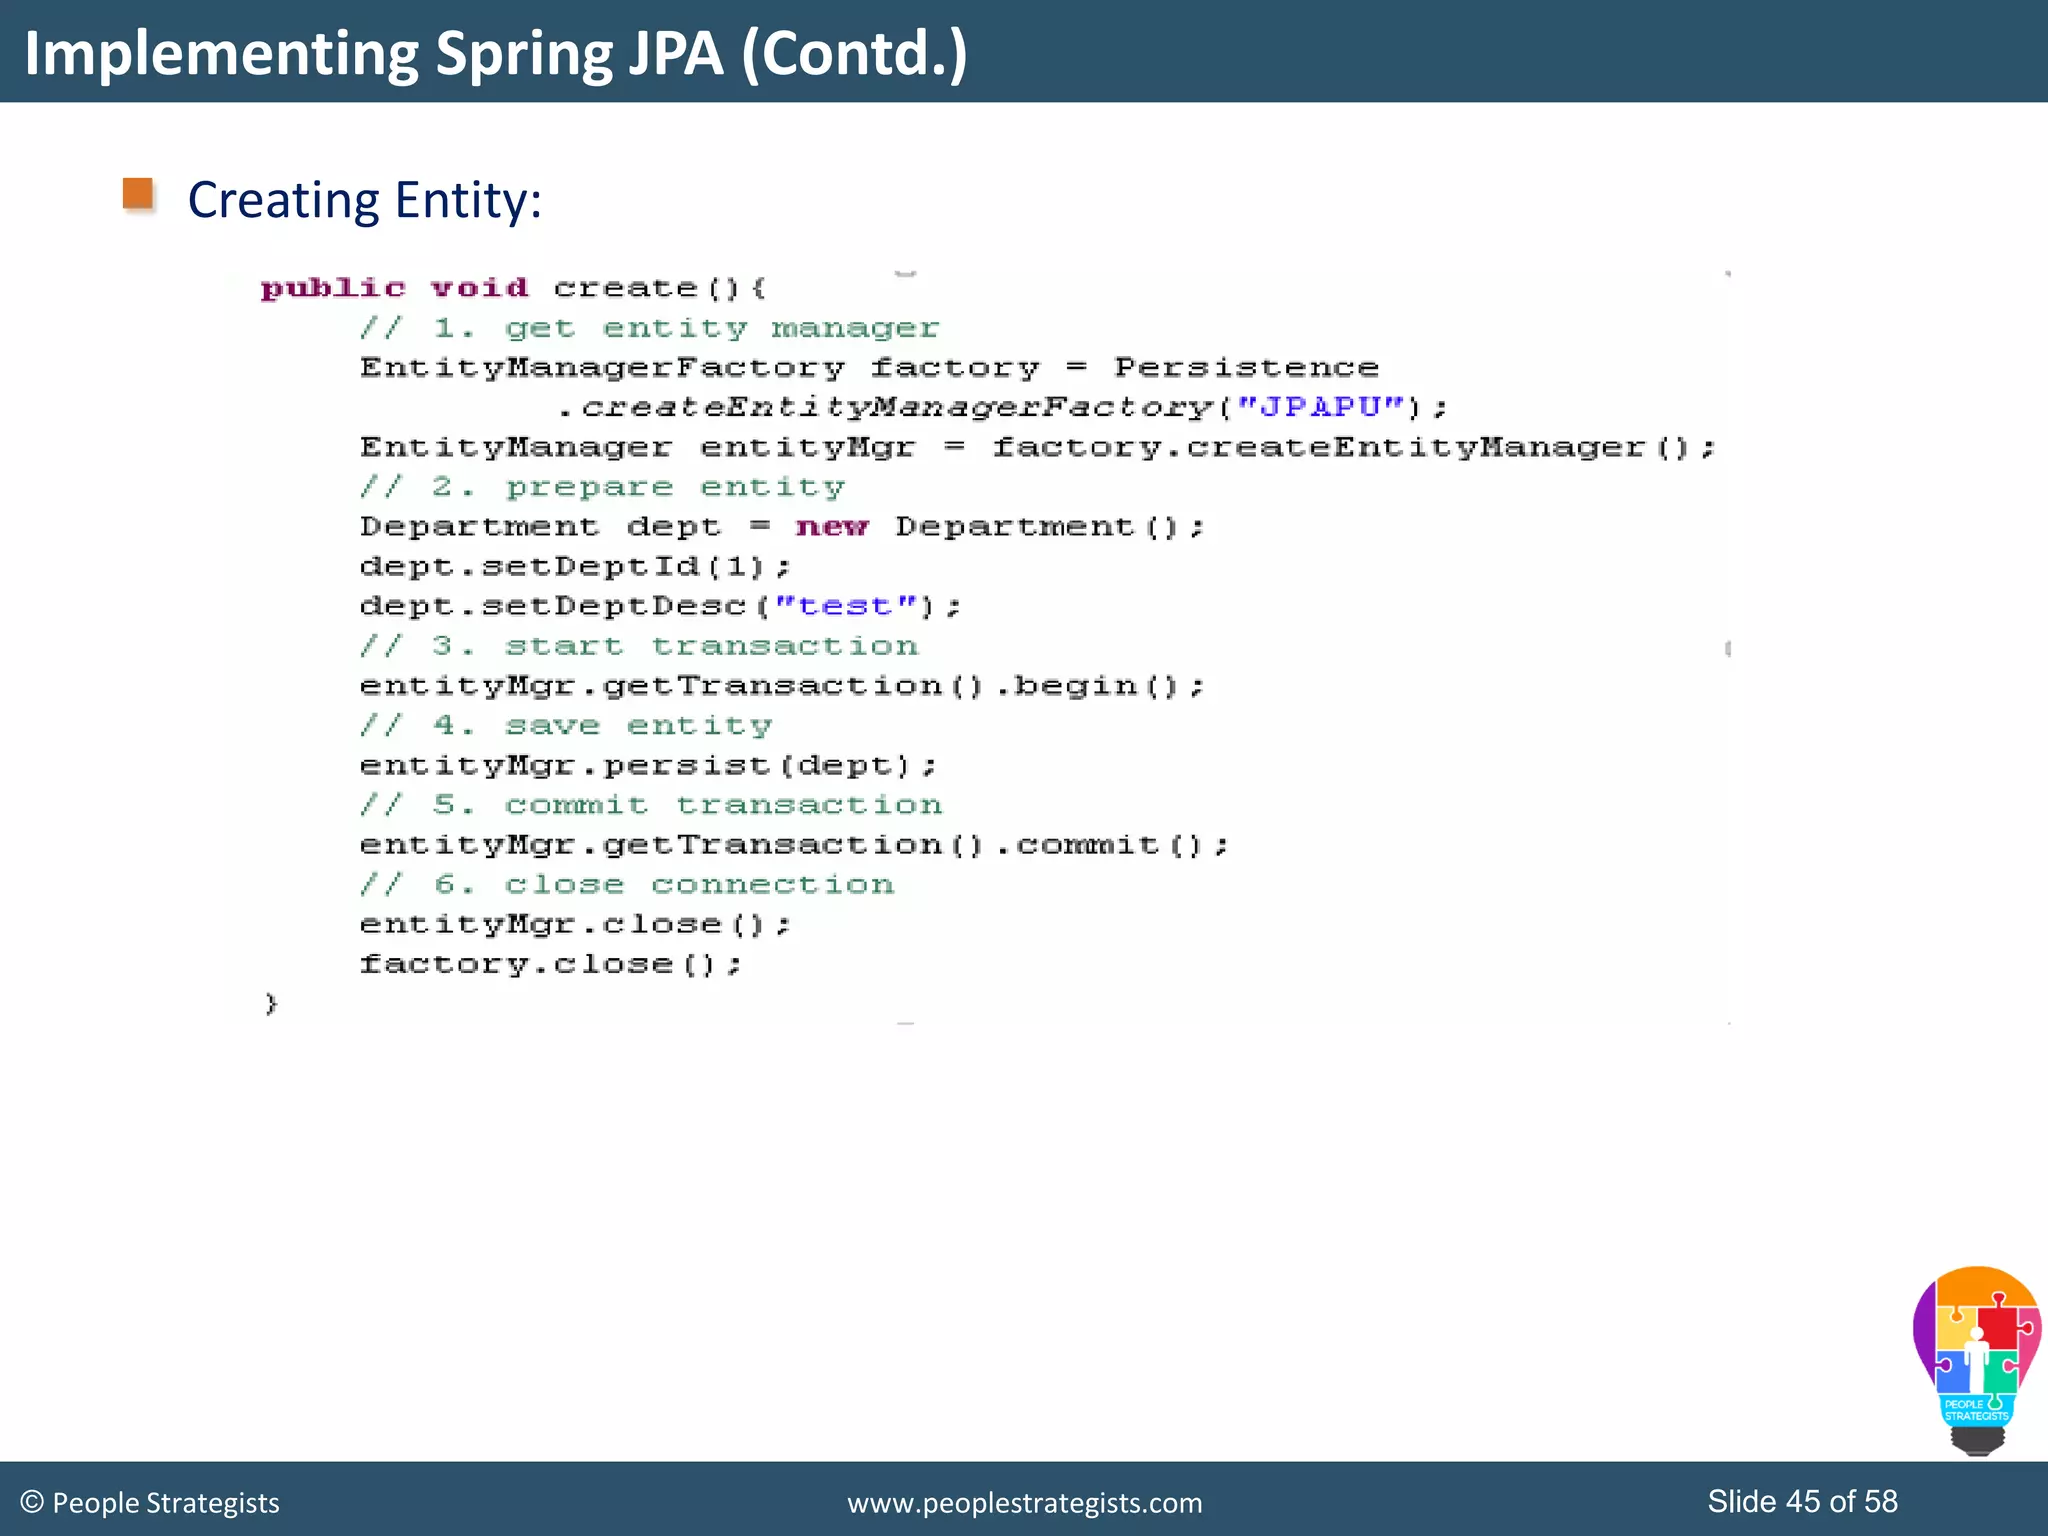Click comment '// 4. save entity'
The height and width of the screenshot is (1536, 2048).
(566, 726)
